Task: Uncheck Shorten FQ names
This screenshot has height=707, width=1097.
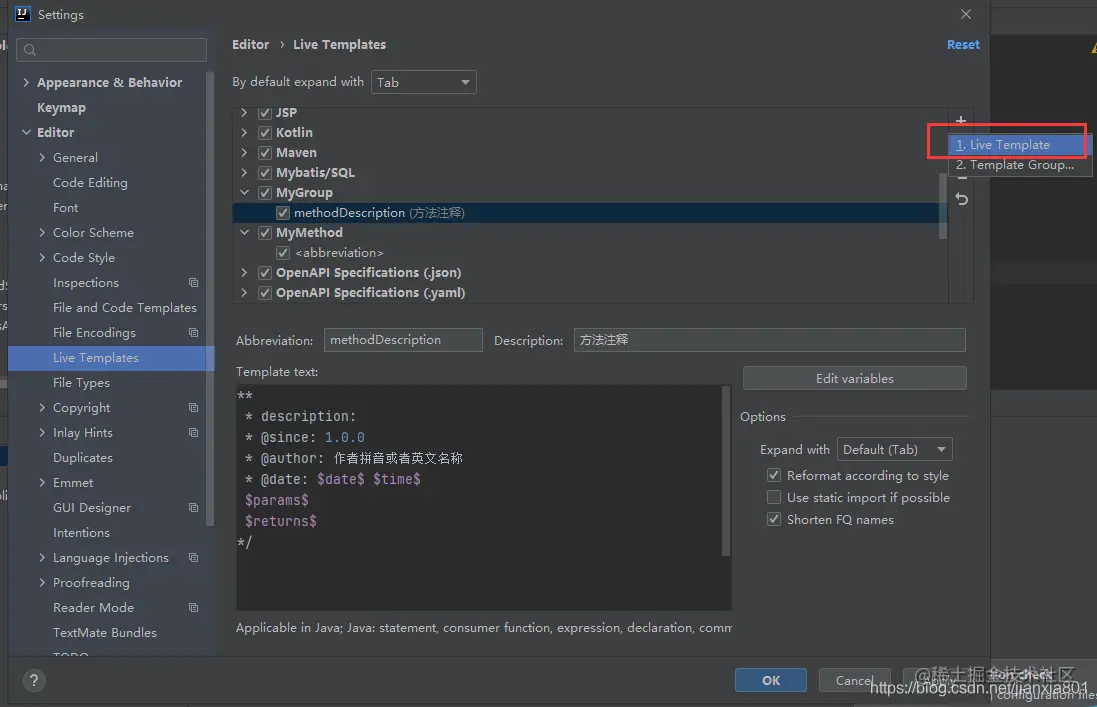Action: pos(774,520)
